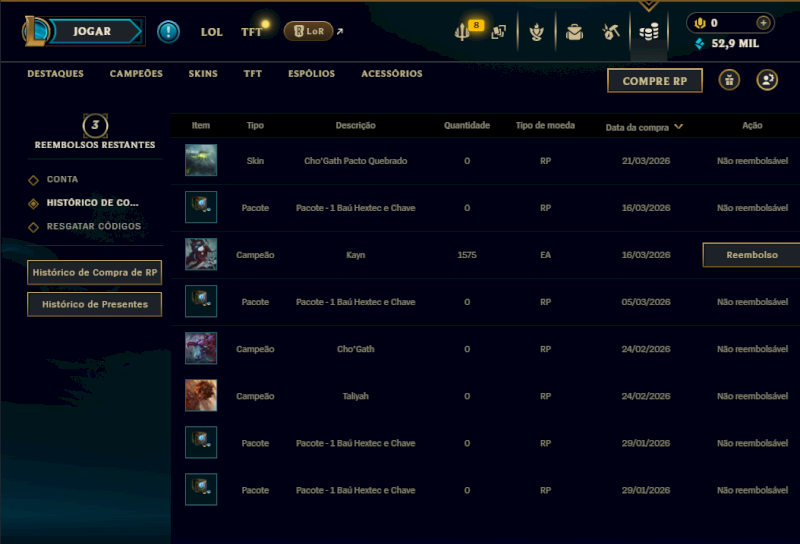Click the Kayn description text
800x544 pixels.
point(356,255)
